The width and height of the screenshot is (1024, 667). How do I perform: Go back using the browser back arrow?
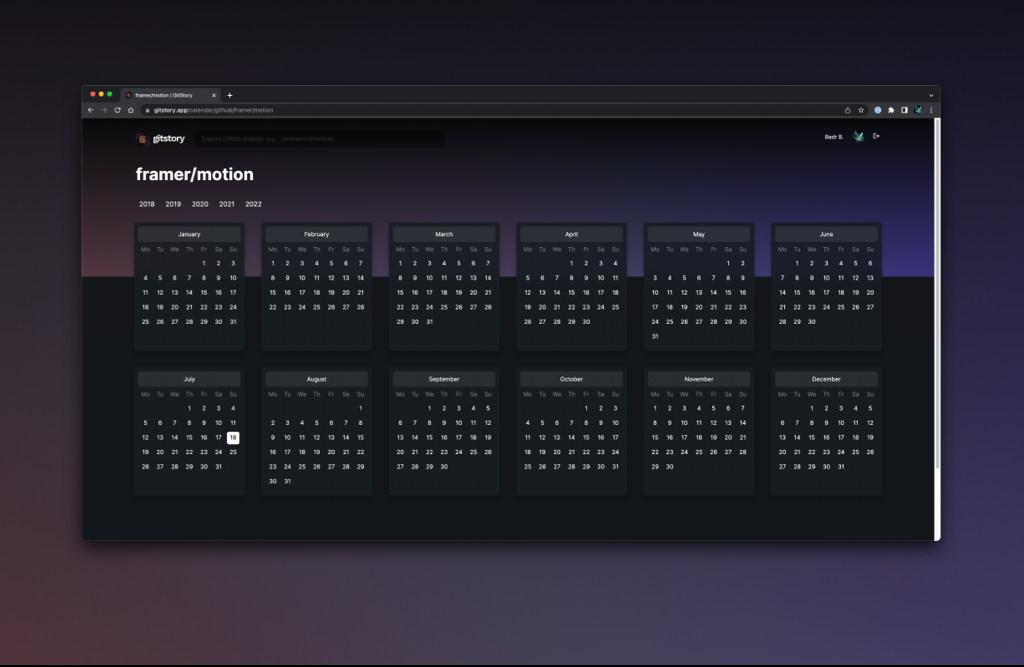tap(91, 110)
